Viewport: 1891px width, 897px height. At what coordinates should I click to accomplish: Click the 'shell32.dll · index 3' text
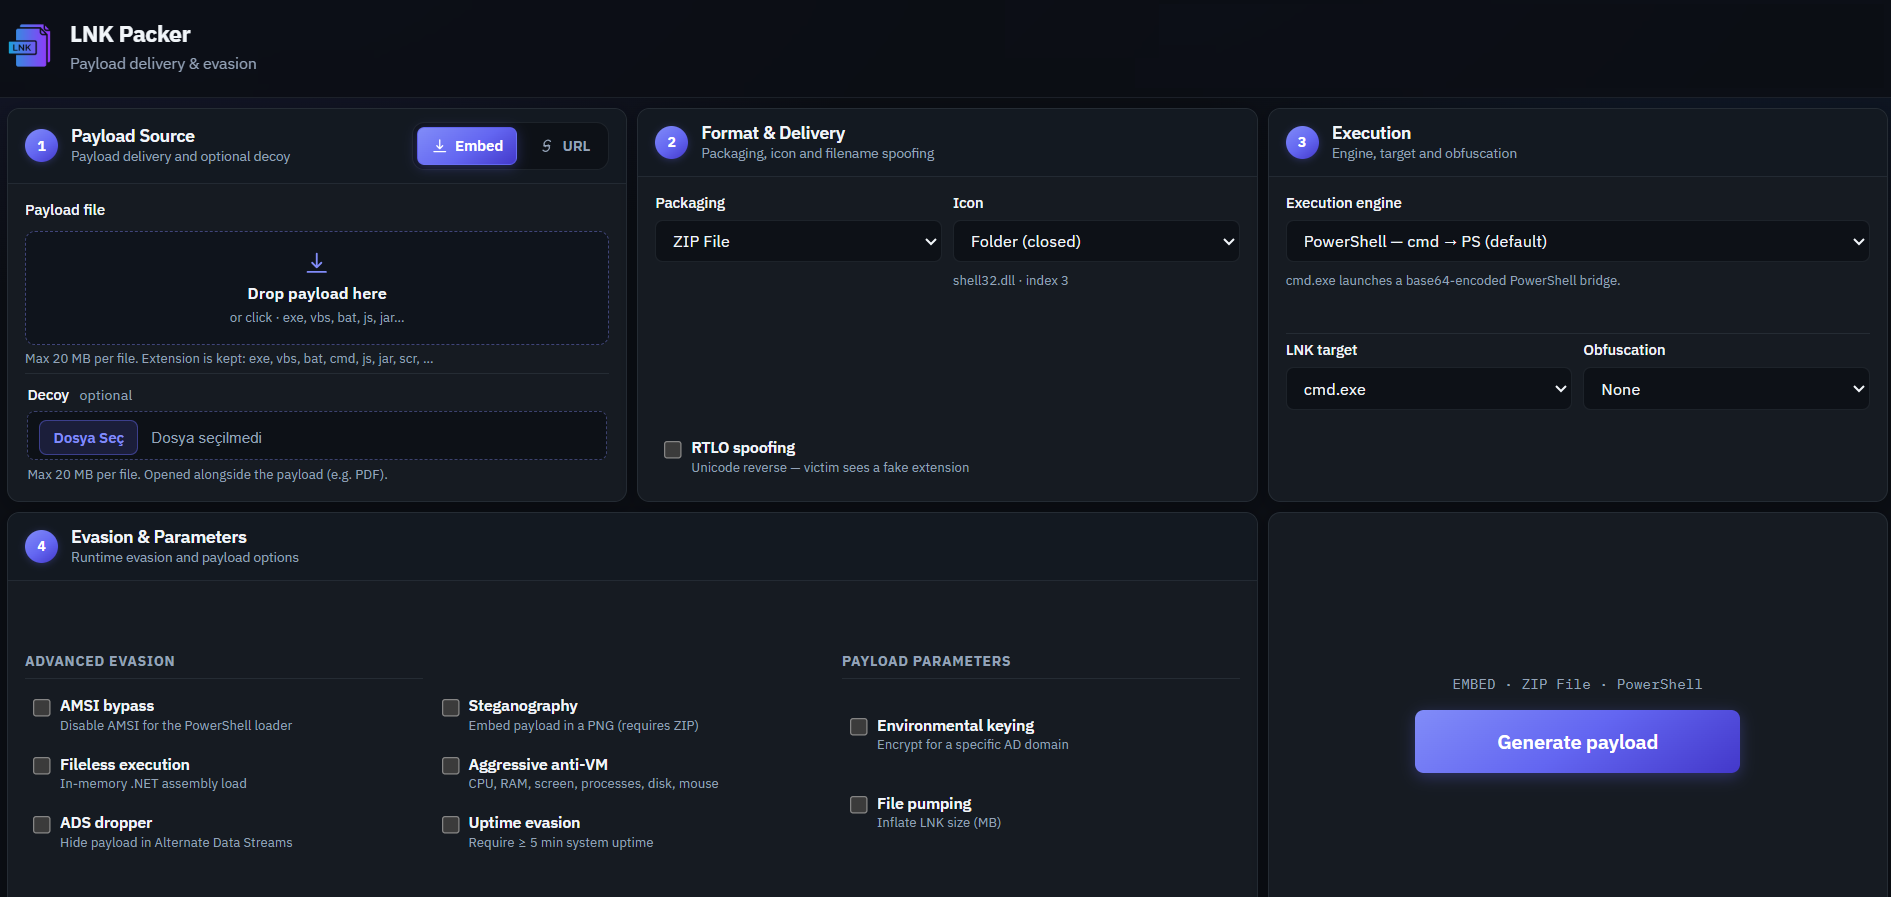(x=1010, y=281)
